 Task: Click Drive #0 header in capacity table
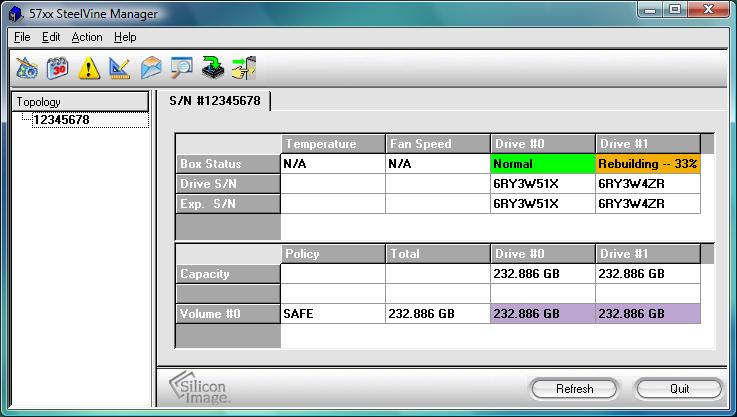pos(543,254)
